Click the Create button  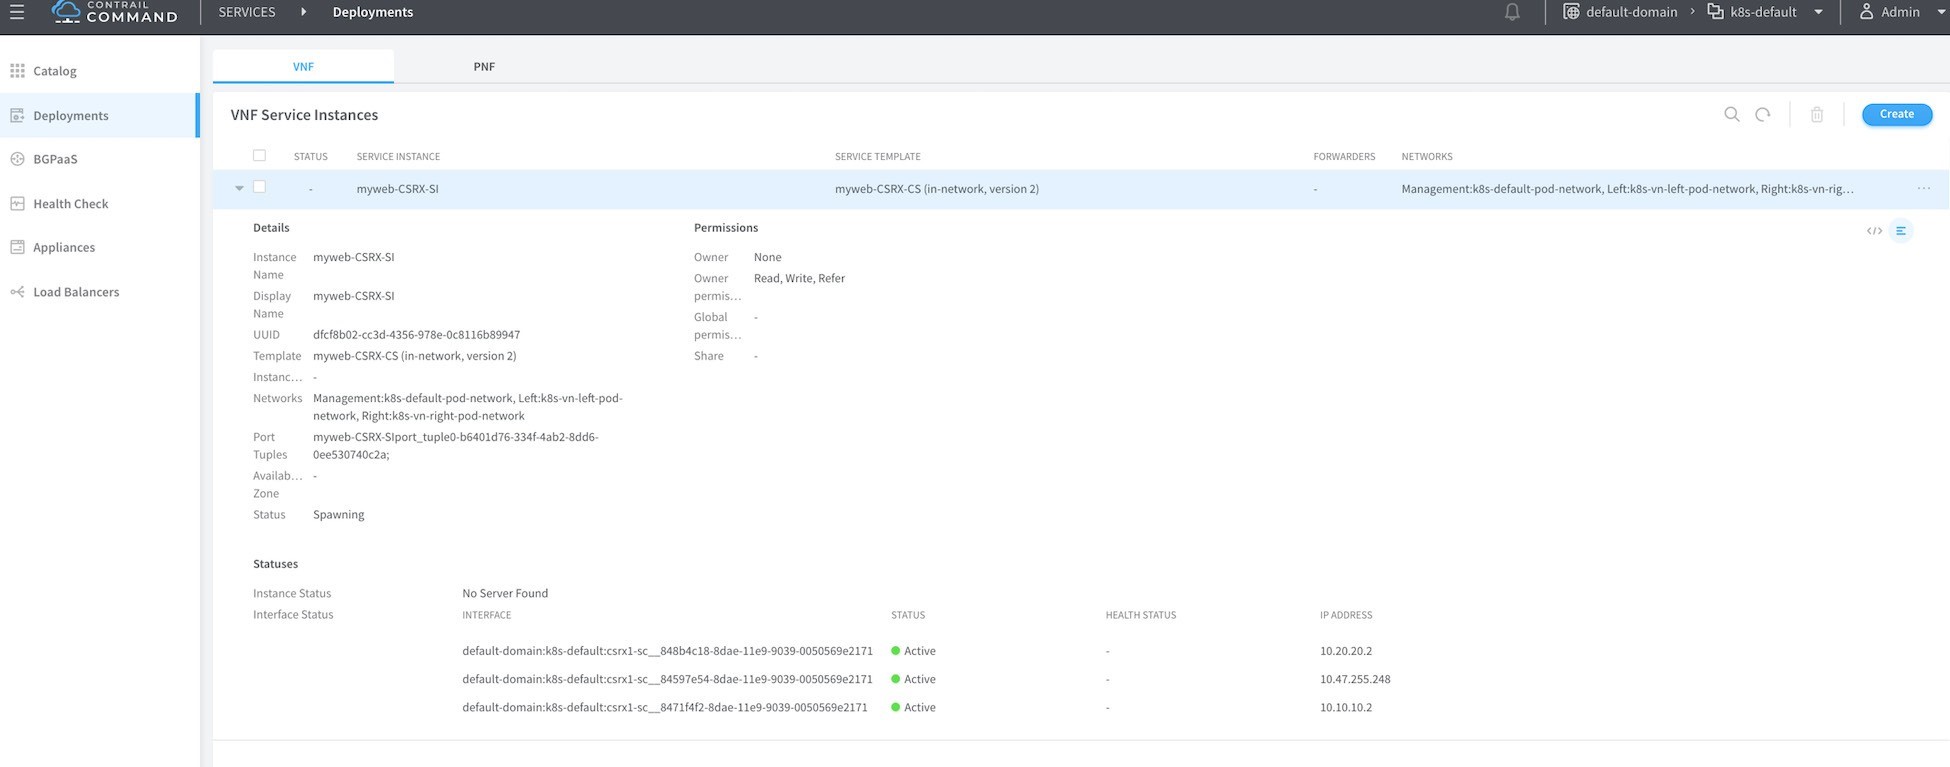click(1897, 114)
